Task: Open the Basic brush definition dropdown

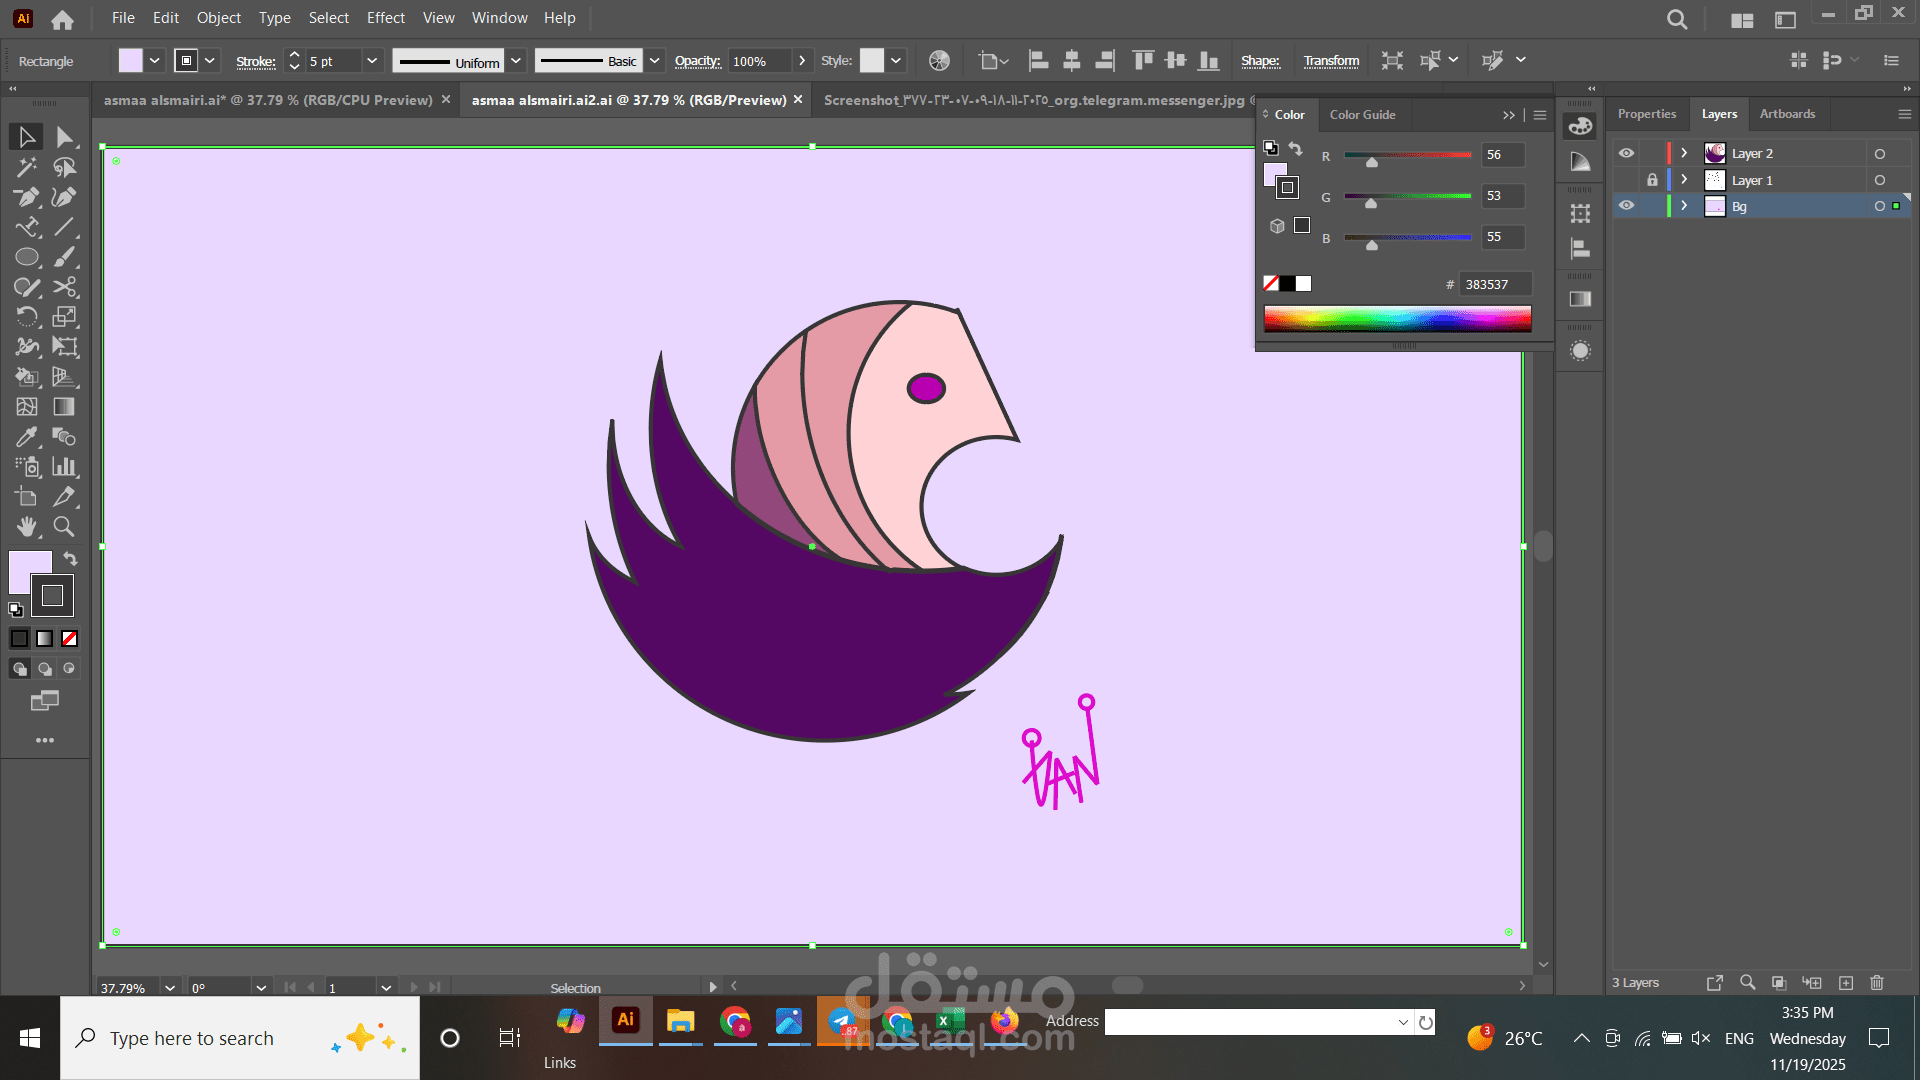Action: point(654,60)
